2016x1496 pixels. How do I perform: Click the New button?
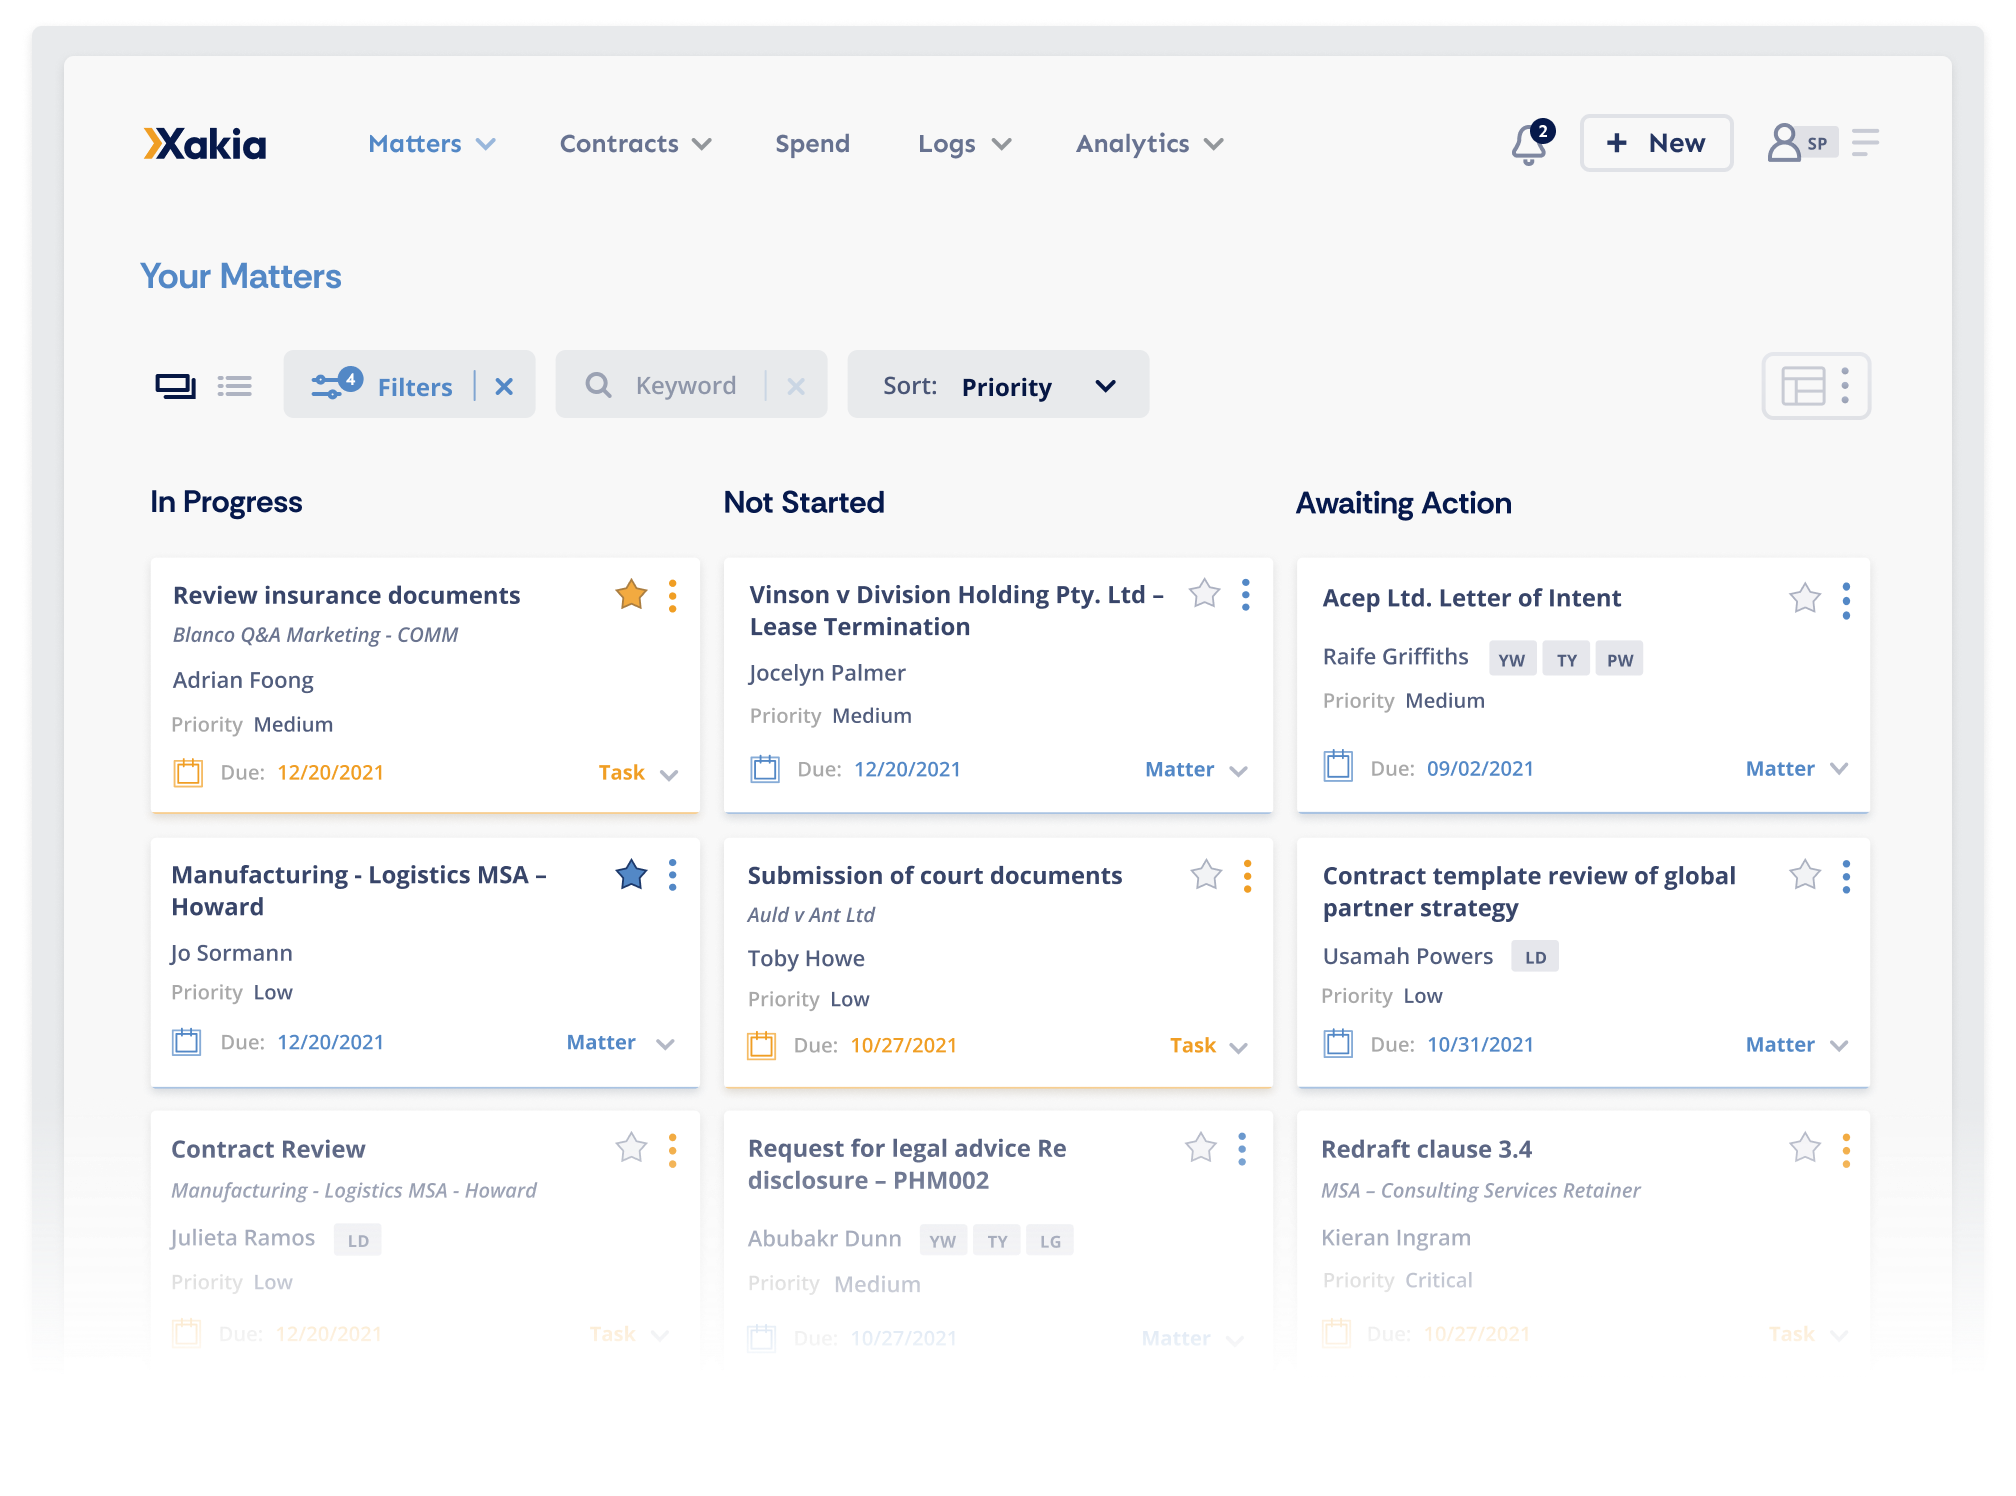1656,143
